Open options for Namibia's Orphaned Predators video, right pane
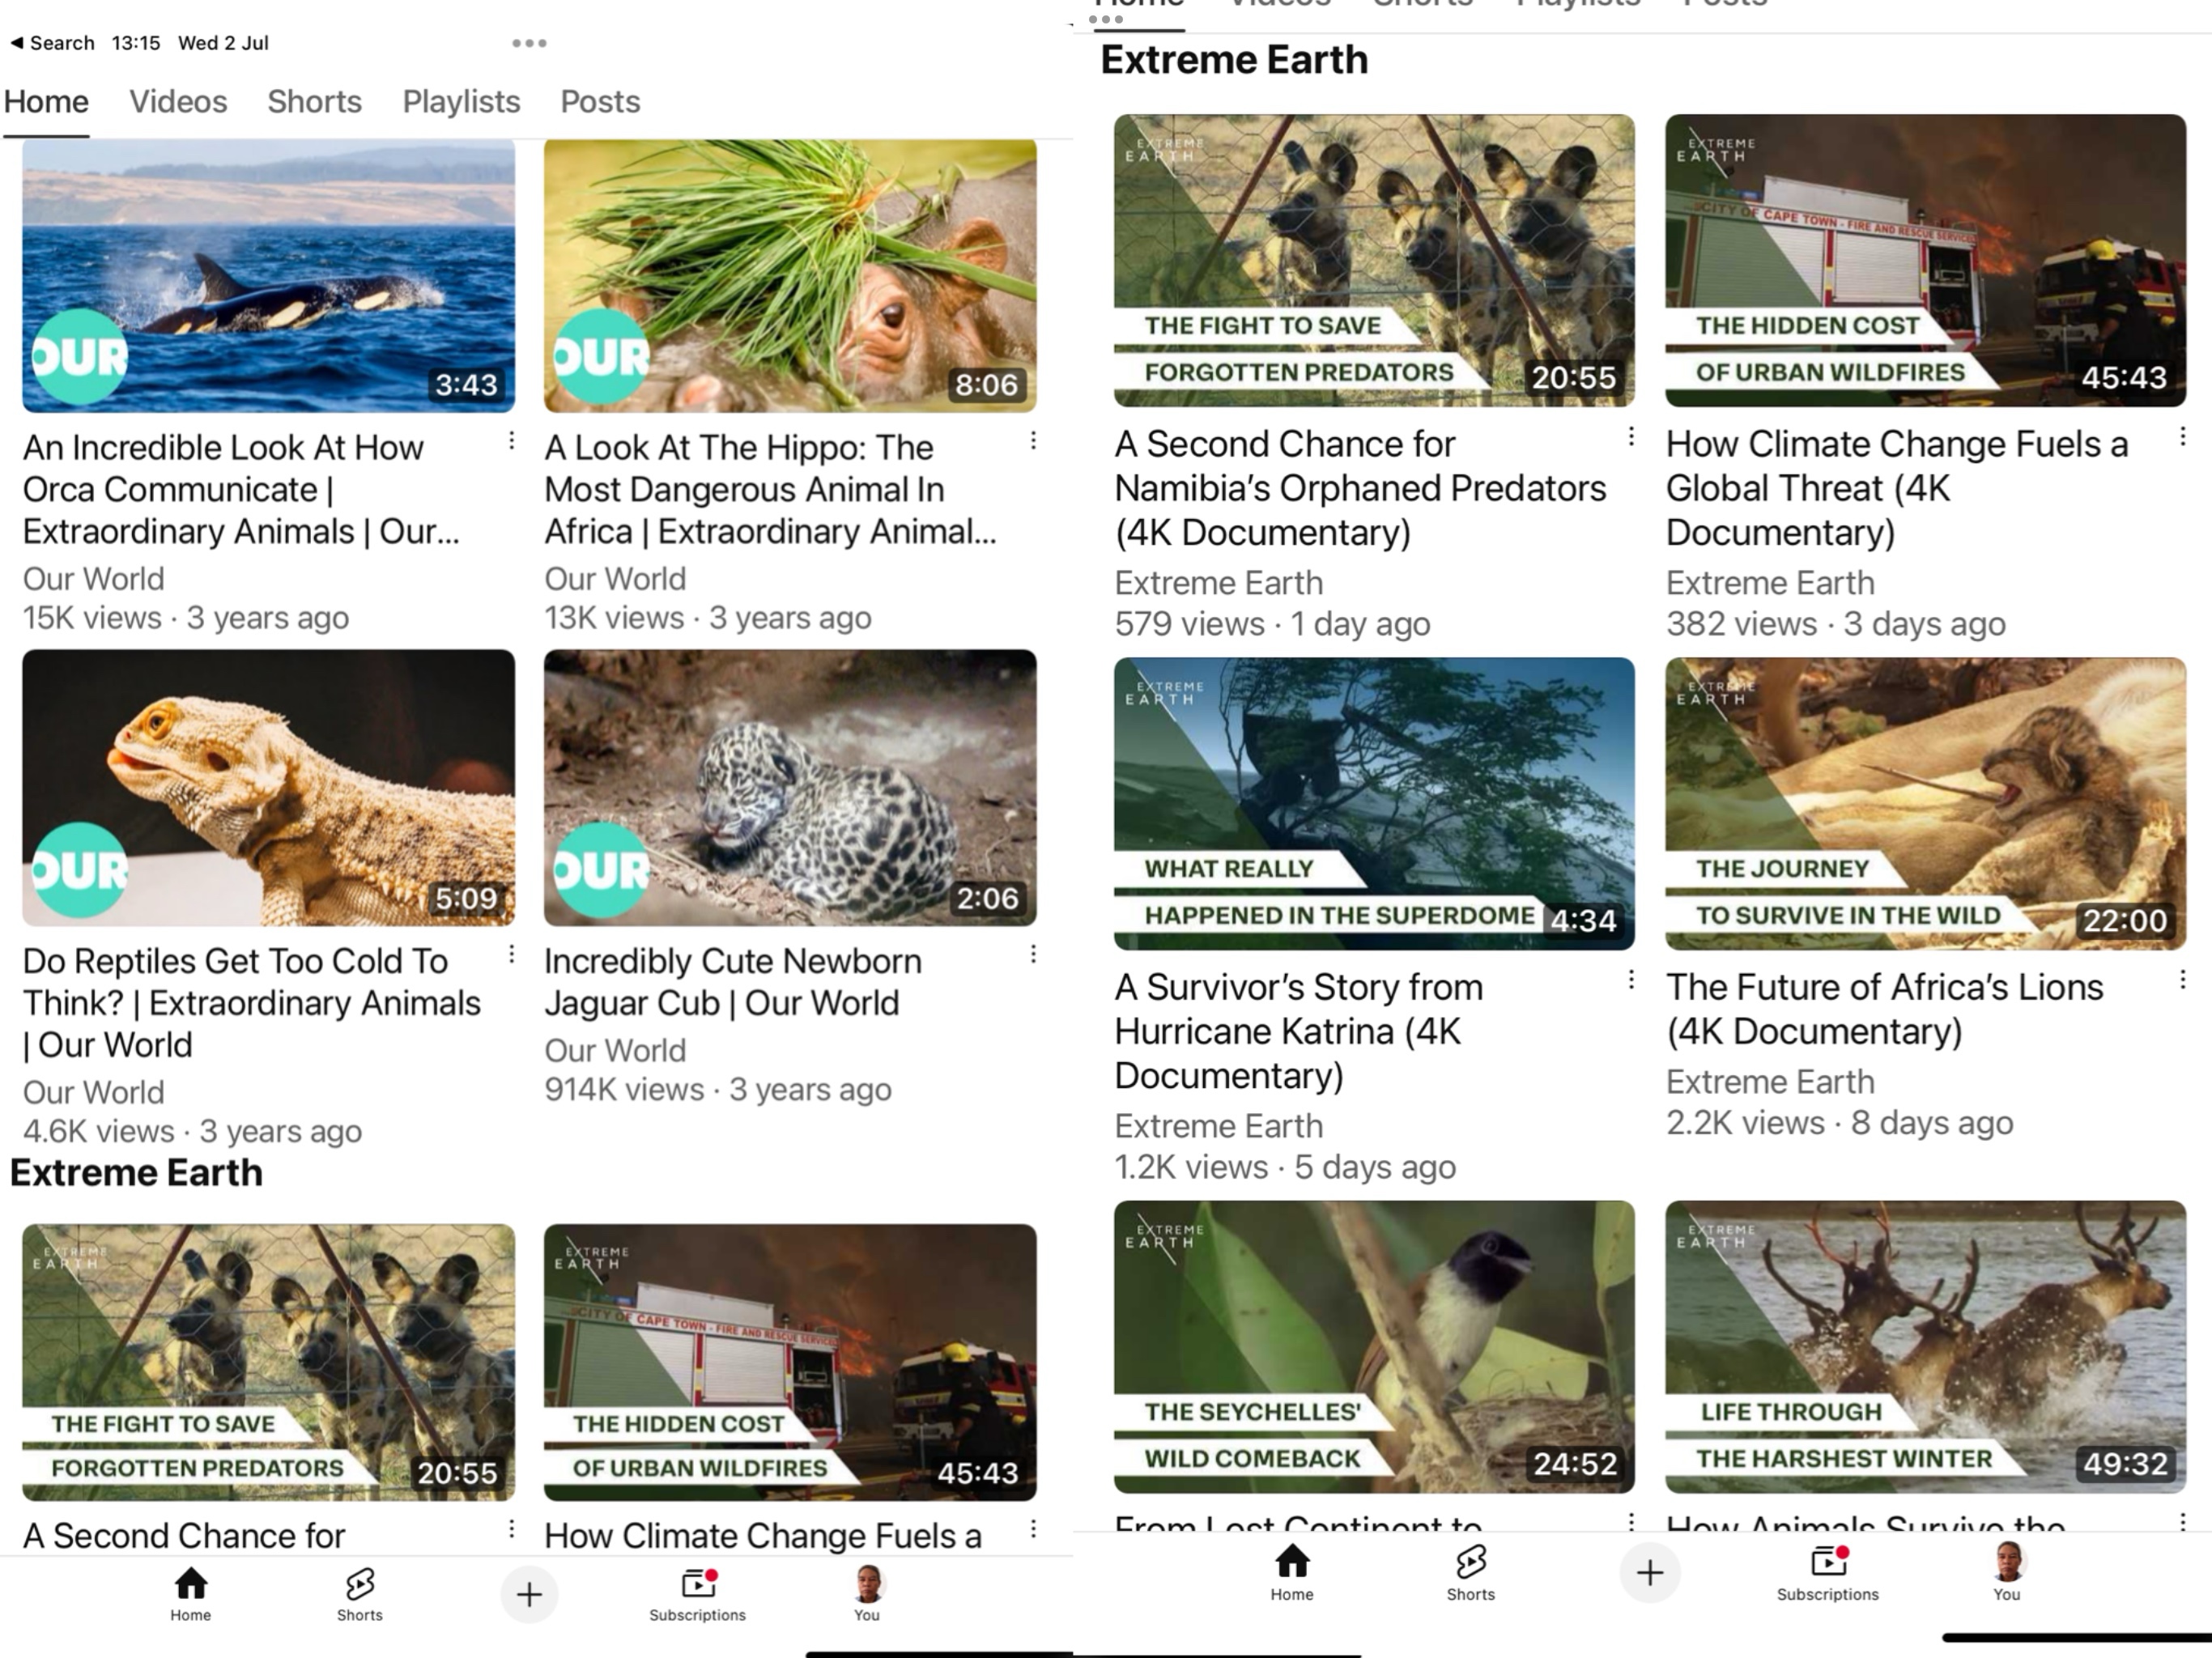The width and height of the screenshot is (2212, 1658). tap(1631, 437)
